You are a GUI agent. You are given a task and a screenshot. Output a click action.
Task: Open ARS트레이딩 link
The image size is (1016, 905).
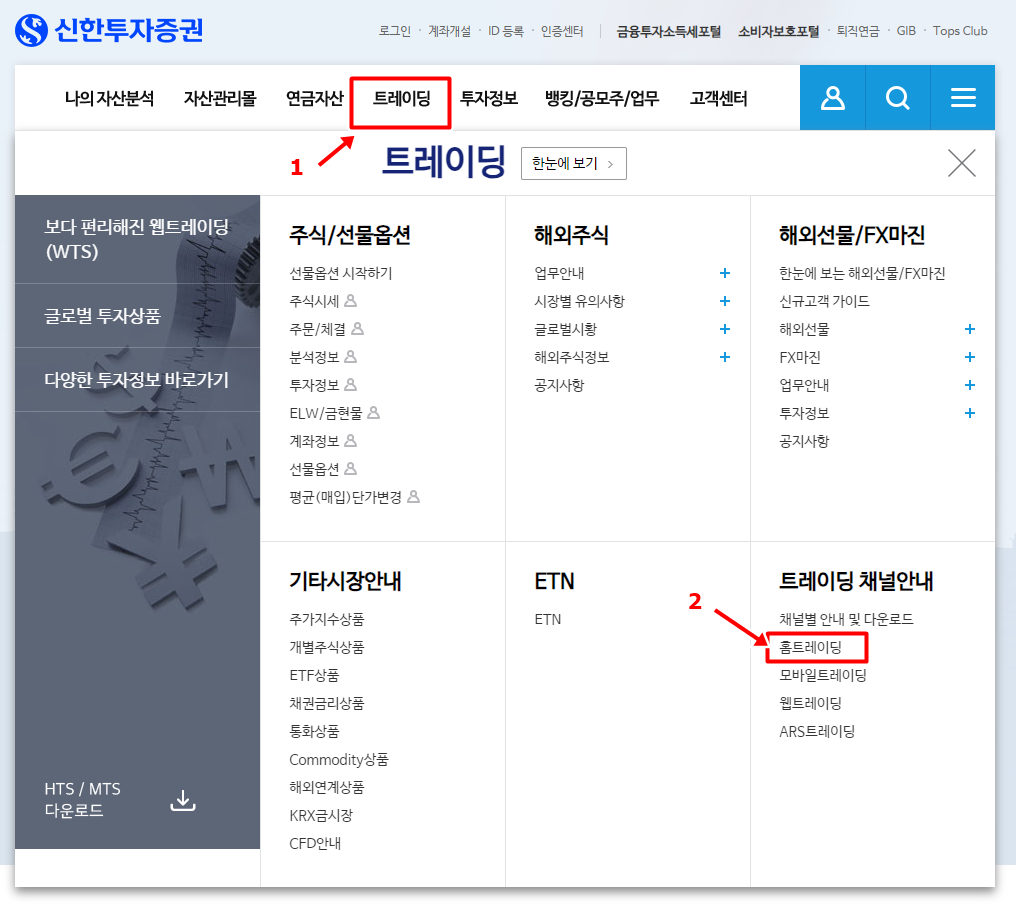click(816, 731)
